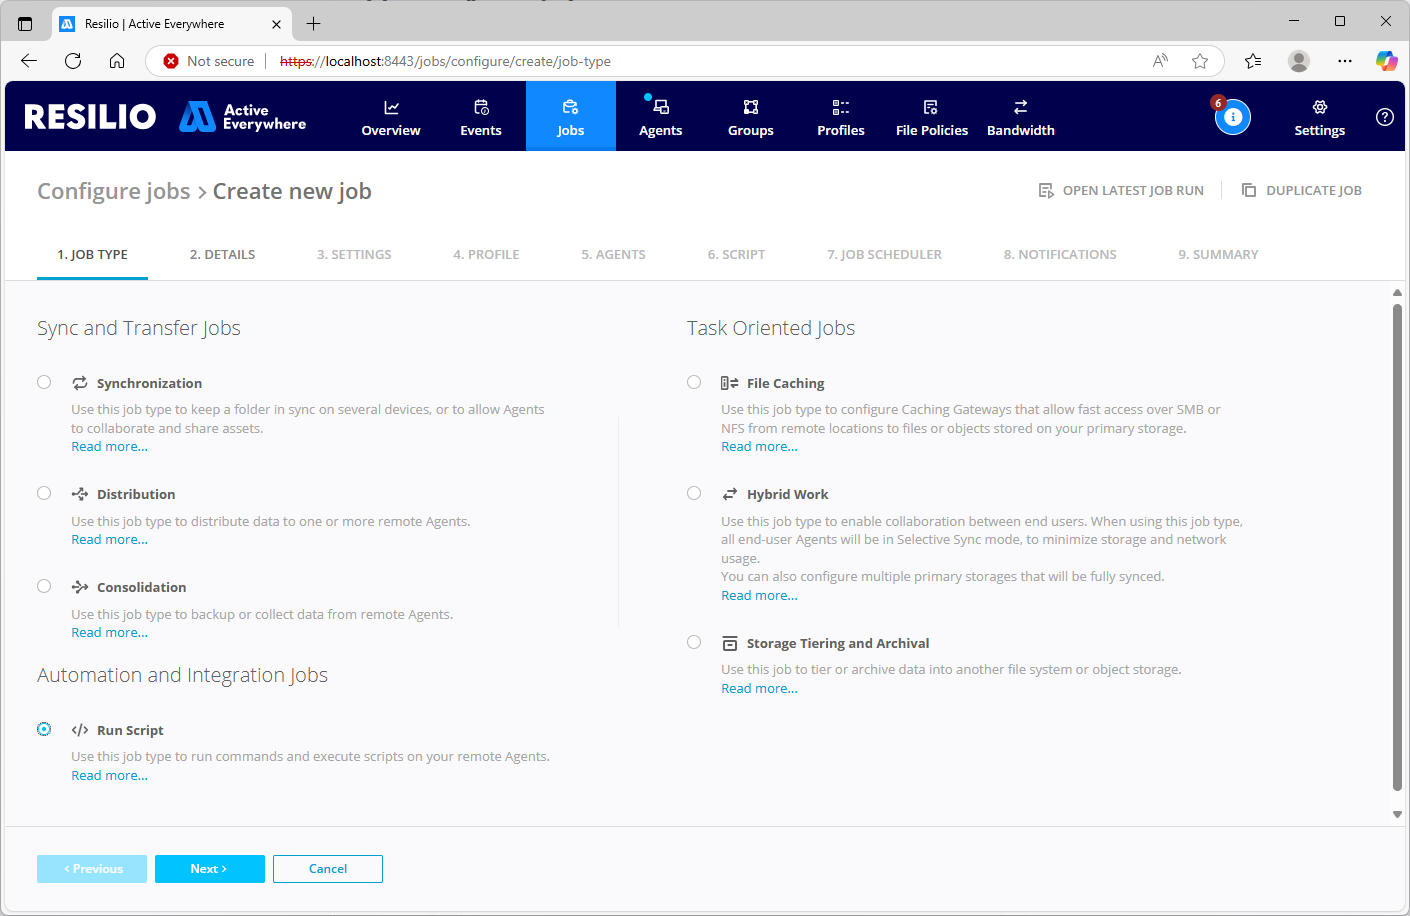Image resolution: width=1410 pixels, height=916 pixels.
Task: Open the Profiles section
Action: click(840, 117)
